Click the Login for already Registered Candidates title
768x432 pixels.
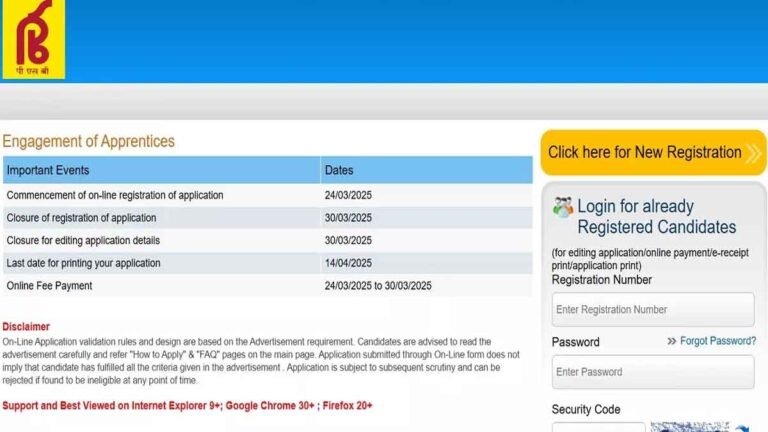656,216
